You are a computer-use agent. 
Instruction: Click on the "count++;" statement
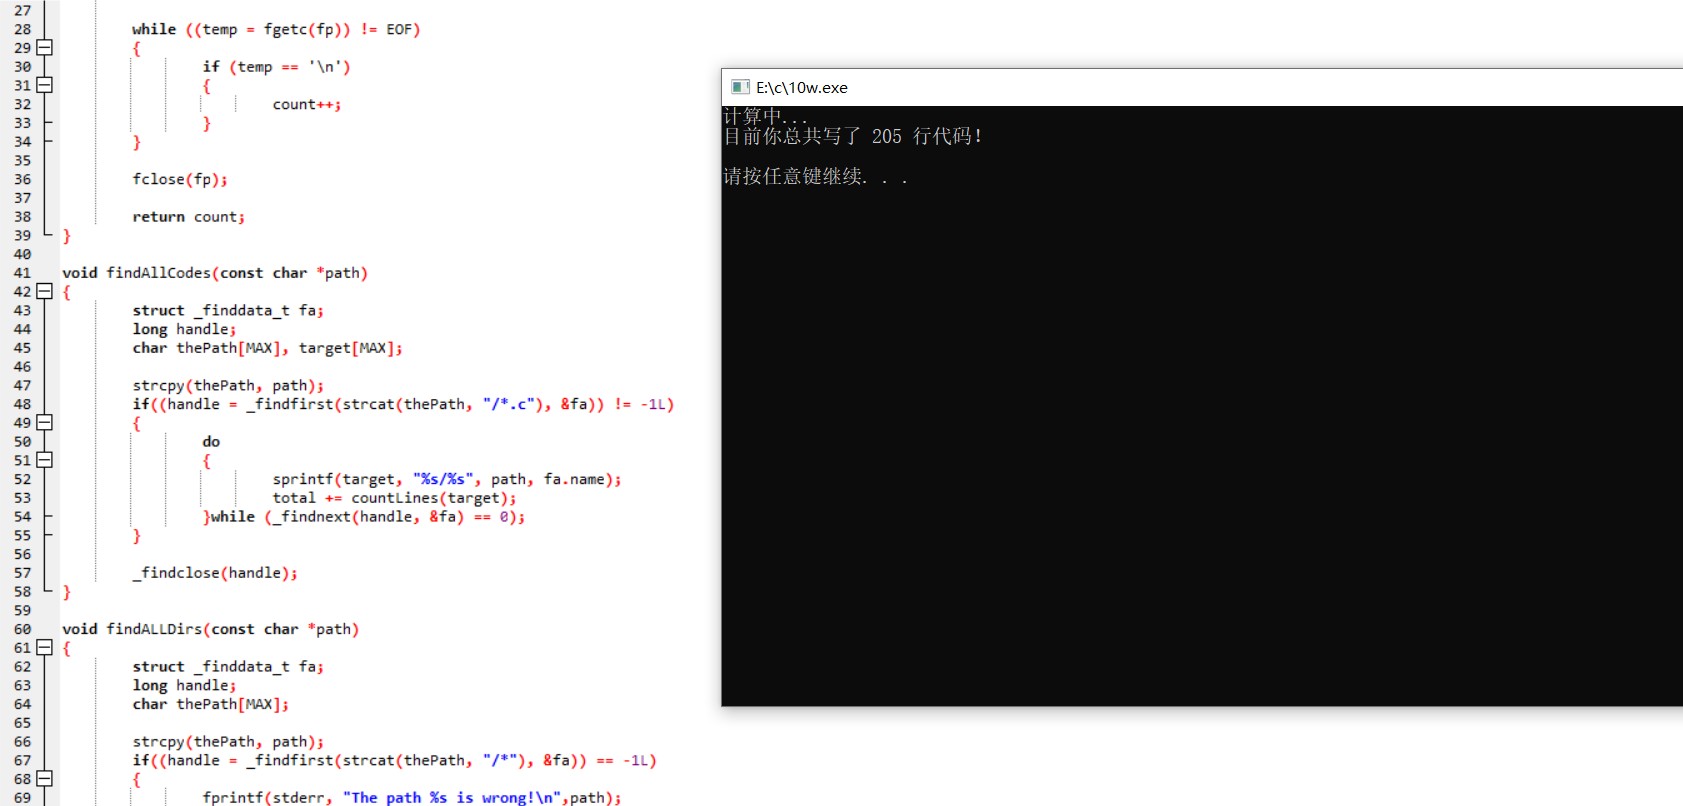coord(307,104)
